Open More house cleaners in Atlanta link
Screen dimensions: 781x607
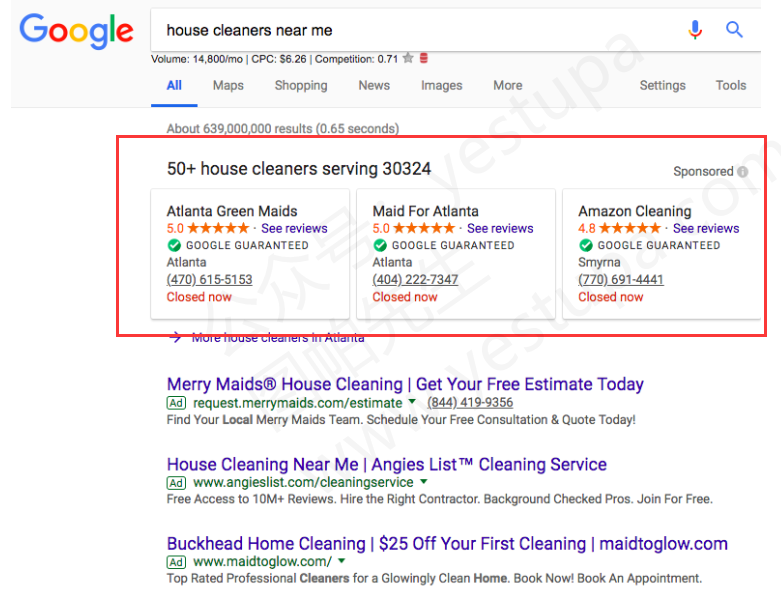(x=278, y=338)
